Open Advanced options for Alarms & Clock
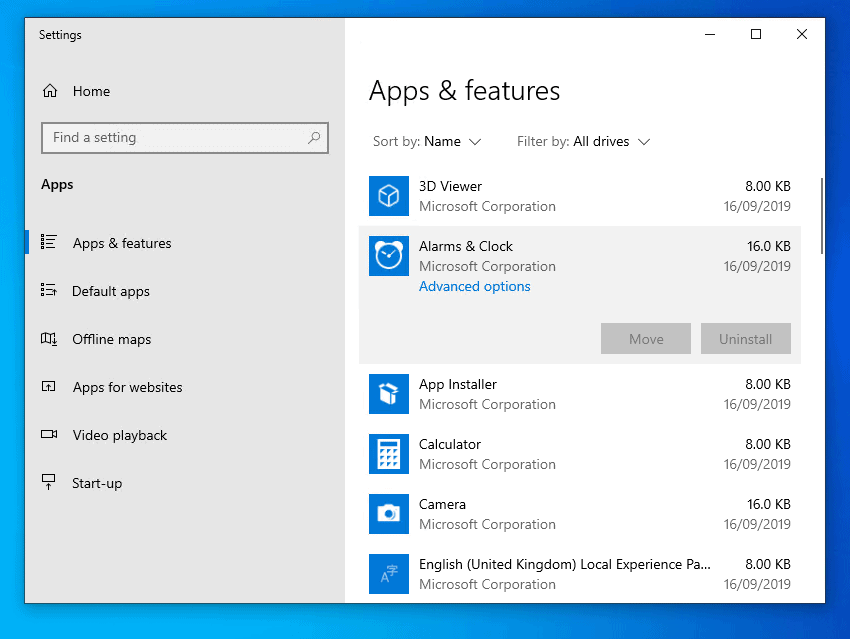The width and height of the screenshot is (850, 639). [x=474, y=287]
